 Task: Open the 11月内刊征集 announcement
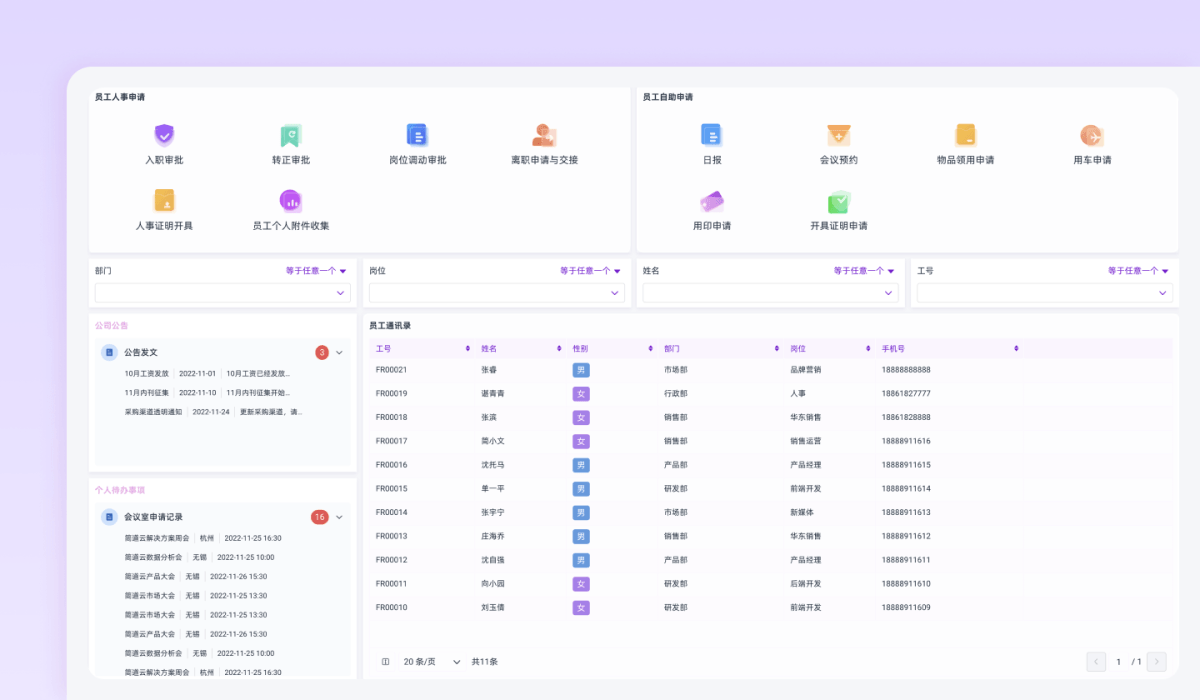(x=146, y=393)
